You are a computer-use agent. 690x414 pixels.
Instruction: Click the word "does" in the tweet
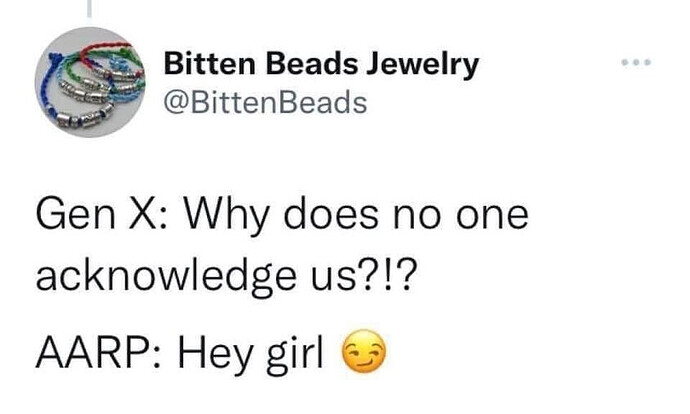[331, 214]
